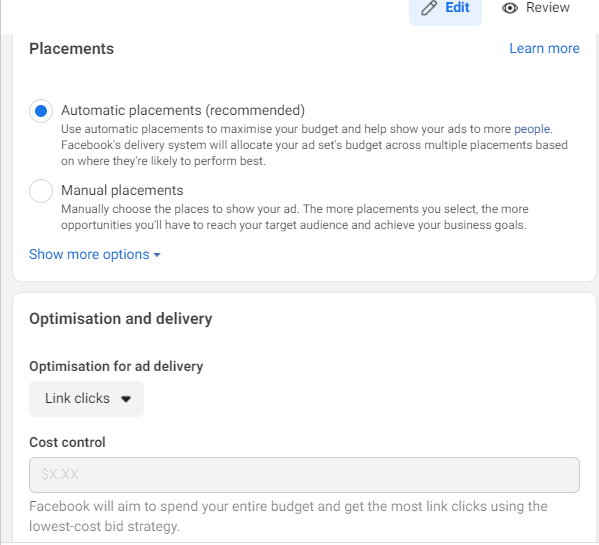Screen dimensions: 599x545
Task: Focus the Cost control input field
Action: click(x=304, y=475)
